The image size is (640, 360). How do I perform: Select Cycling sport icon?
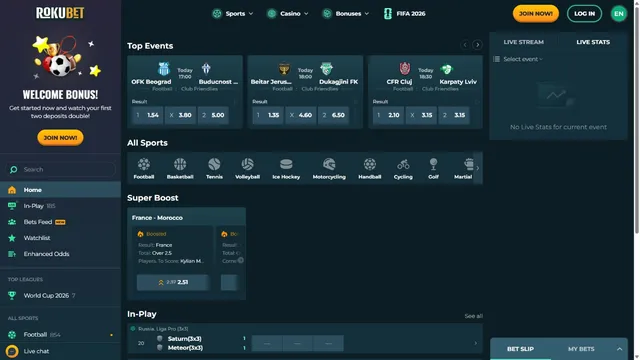pyautogui.click(x=403, y=168)
